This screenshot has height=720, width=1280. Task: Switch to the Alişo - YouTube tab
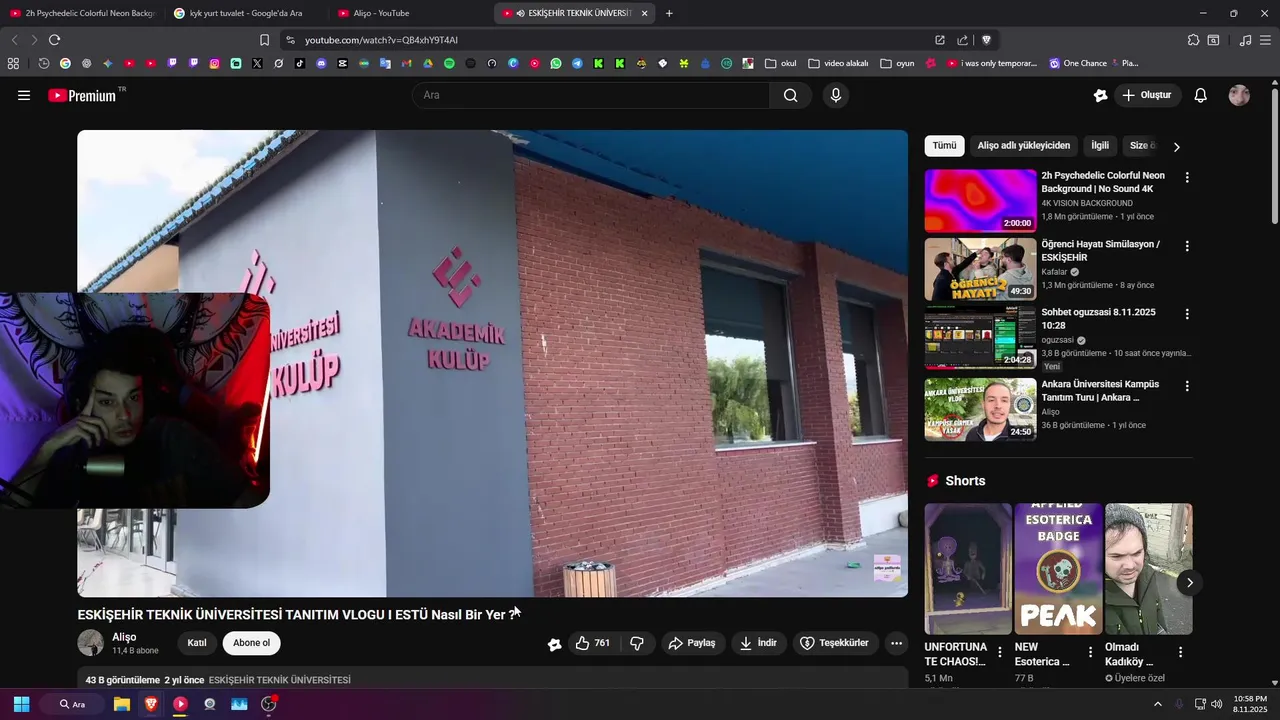[x=409, y=13]
